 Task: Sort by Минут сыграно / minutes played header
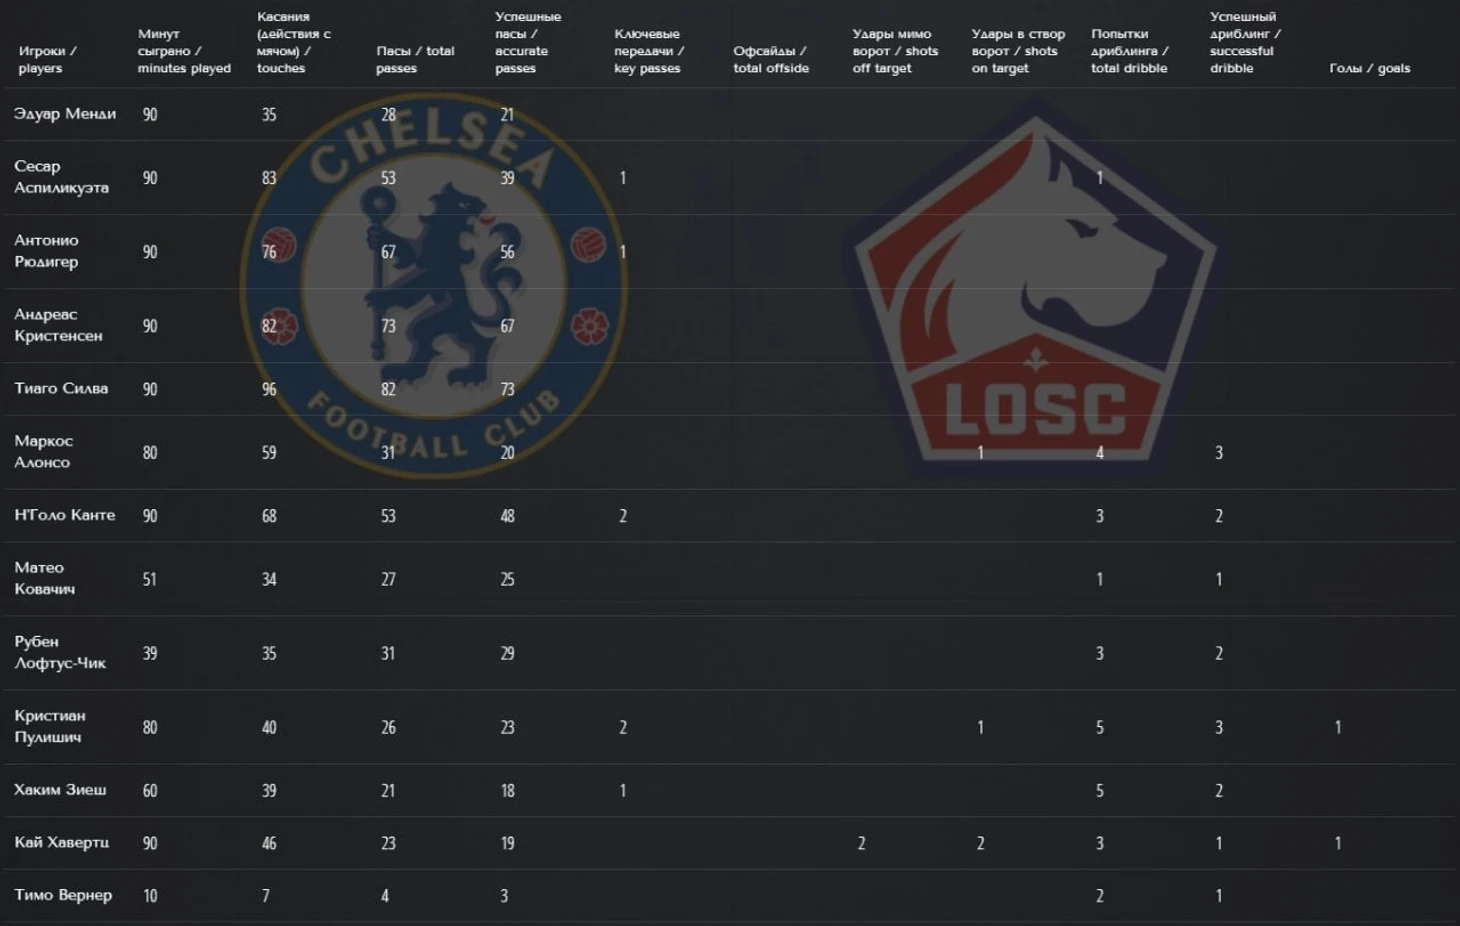[x=184, y=51]
